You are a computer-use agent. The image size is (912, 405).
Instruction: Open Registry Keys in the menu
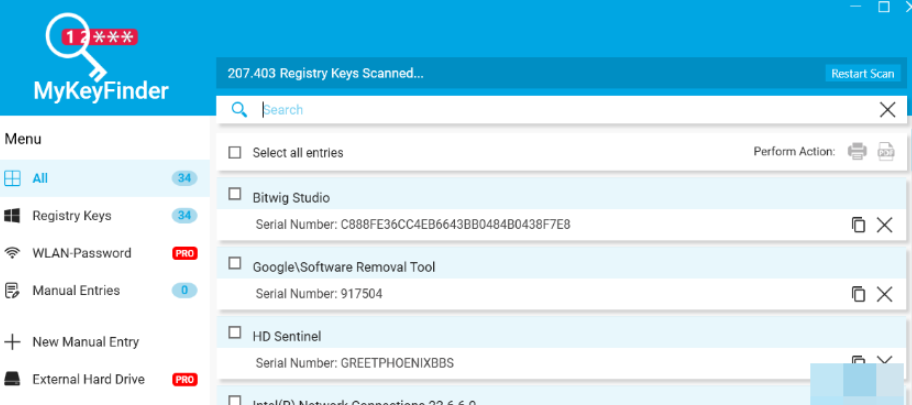pyautogui.click(x=105, y=215)
